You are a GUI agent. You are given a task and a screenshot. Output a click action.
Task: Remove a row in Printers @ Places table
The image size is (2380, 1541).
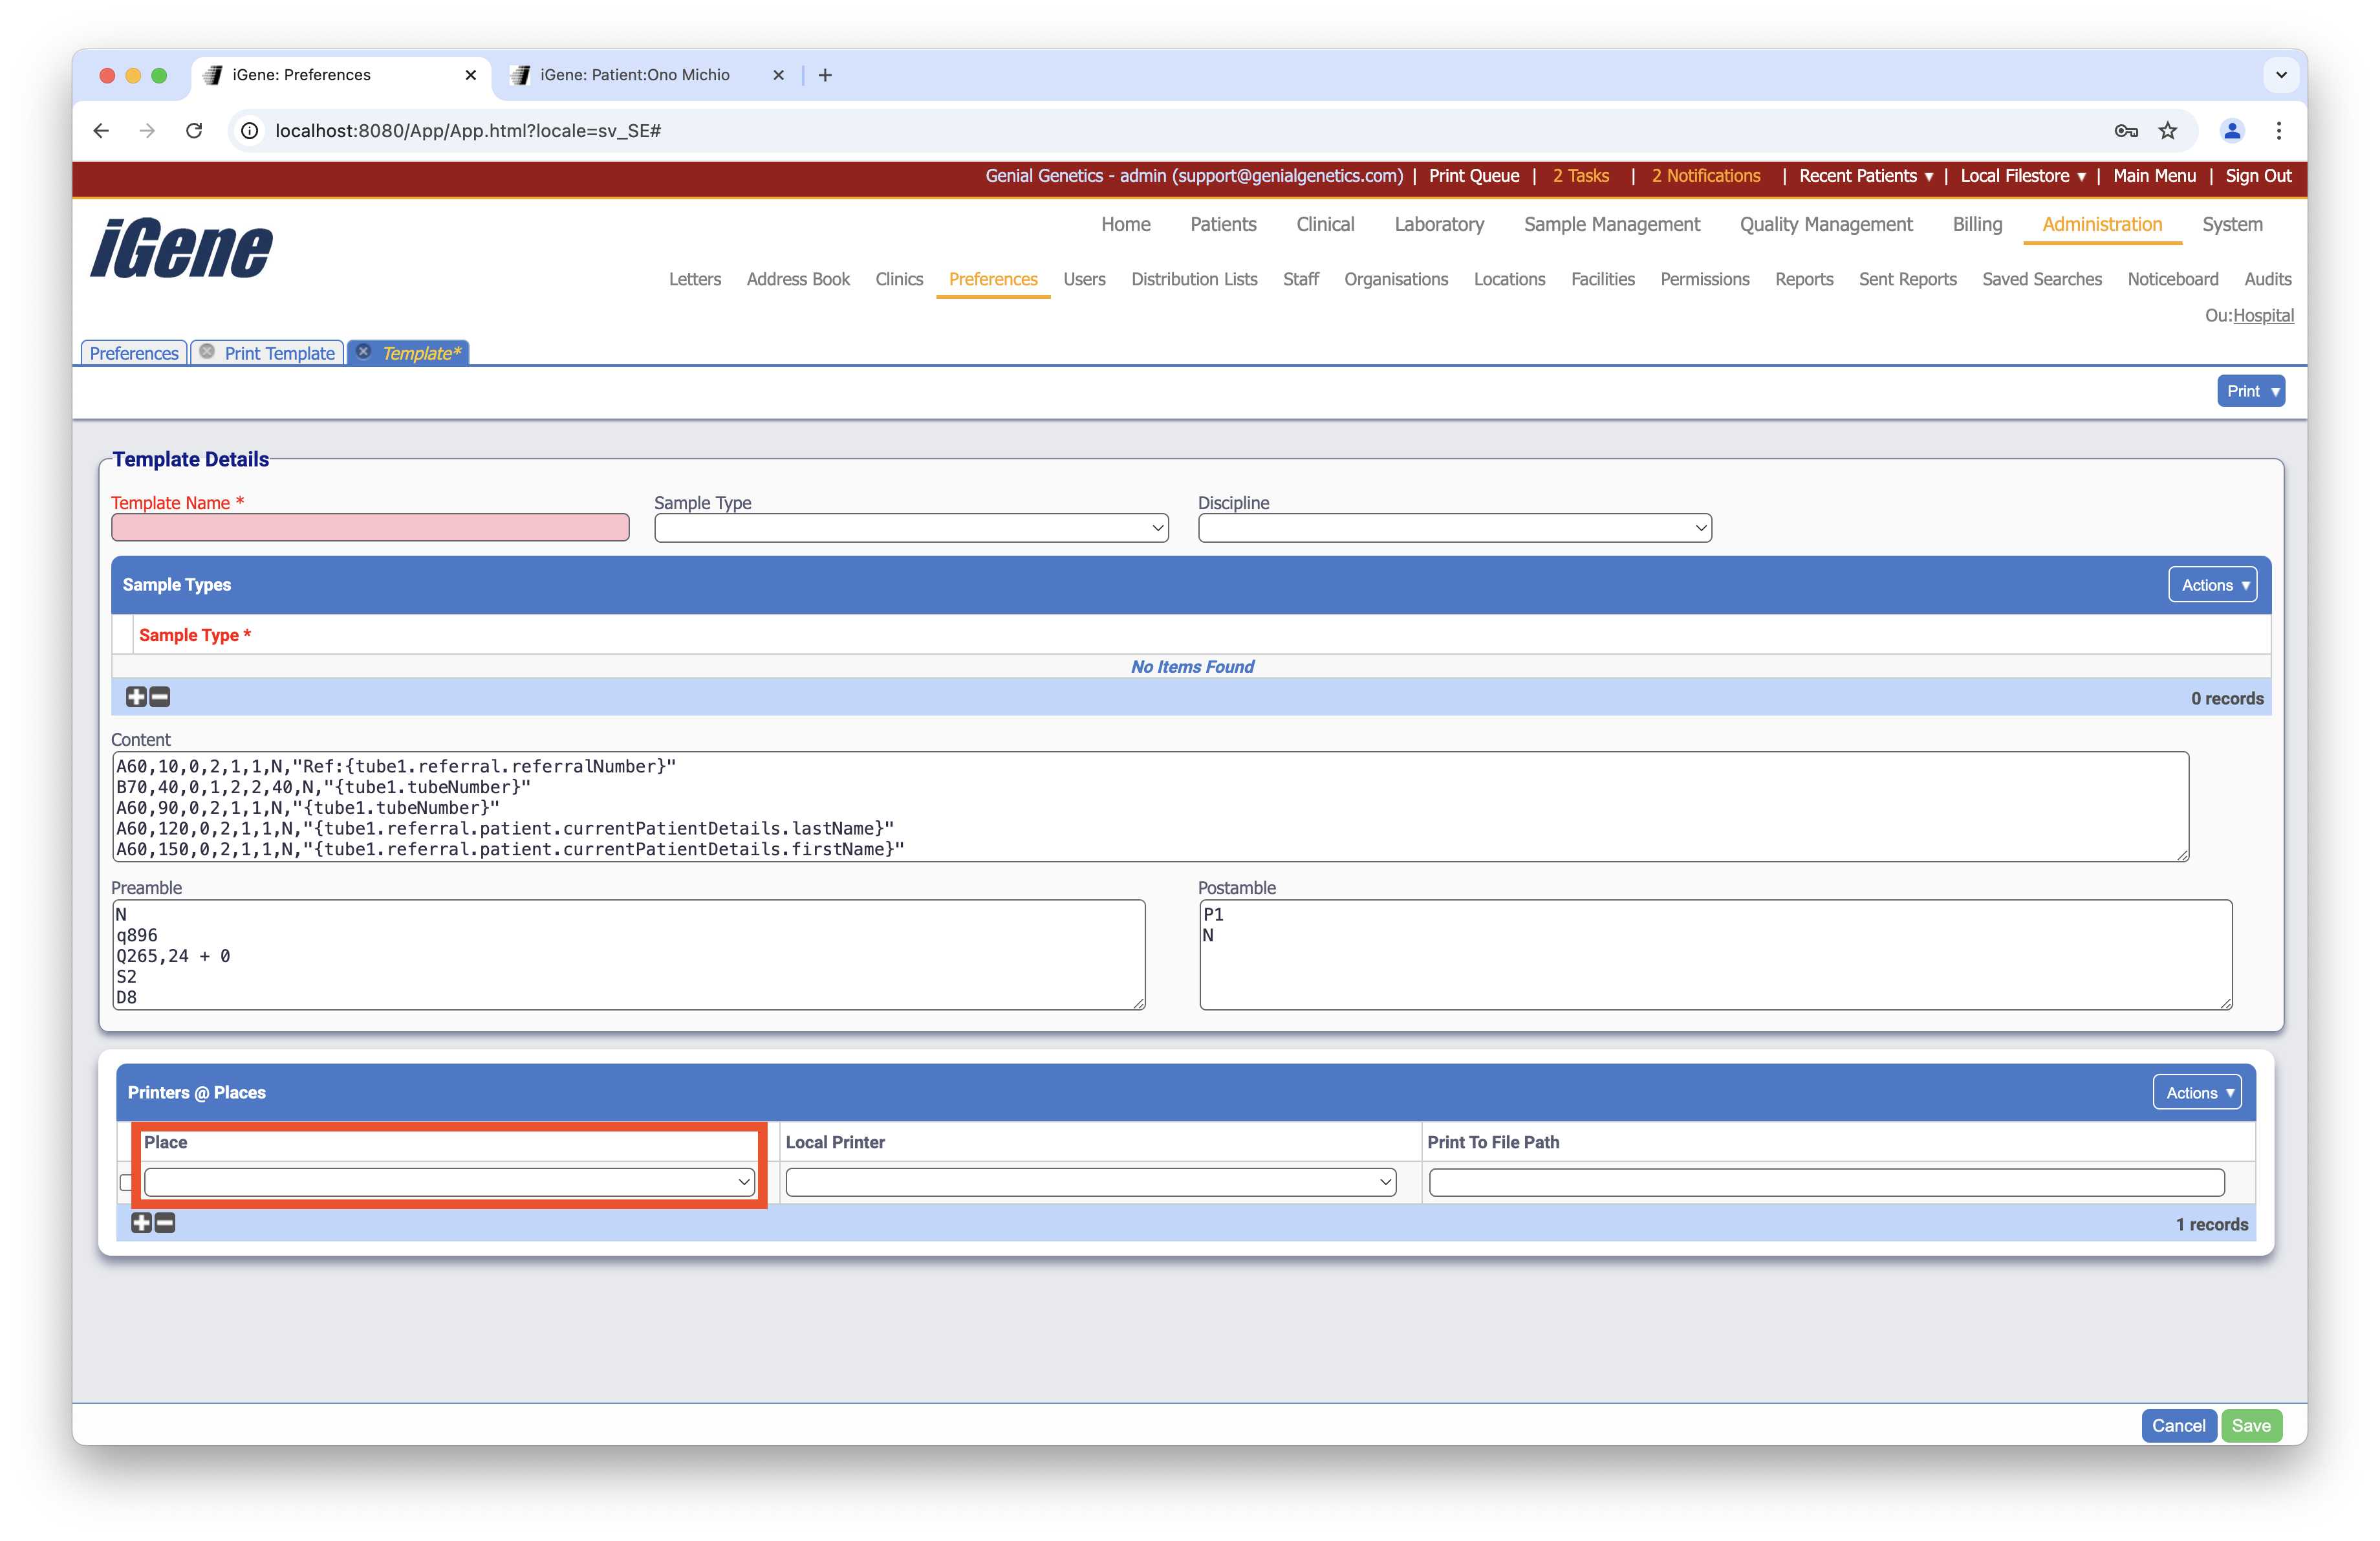[165, 1223]
